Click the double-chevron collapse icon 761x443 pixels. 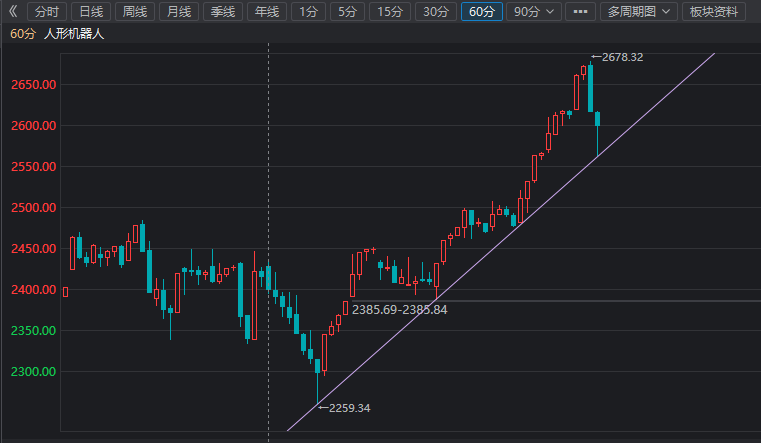pyautogui.click(x=13, y=12)
